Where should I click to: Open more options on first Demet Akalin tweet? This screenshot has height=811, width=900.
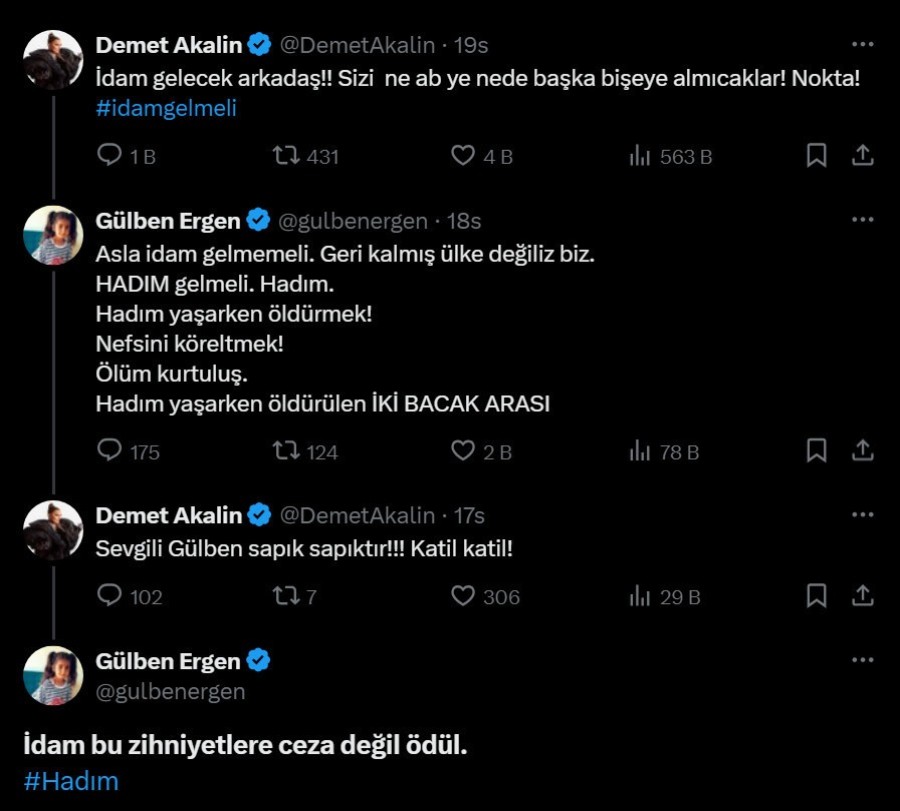[862, 45]
